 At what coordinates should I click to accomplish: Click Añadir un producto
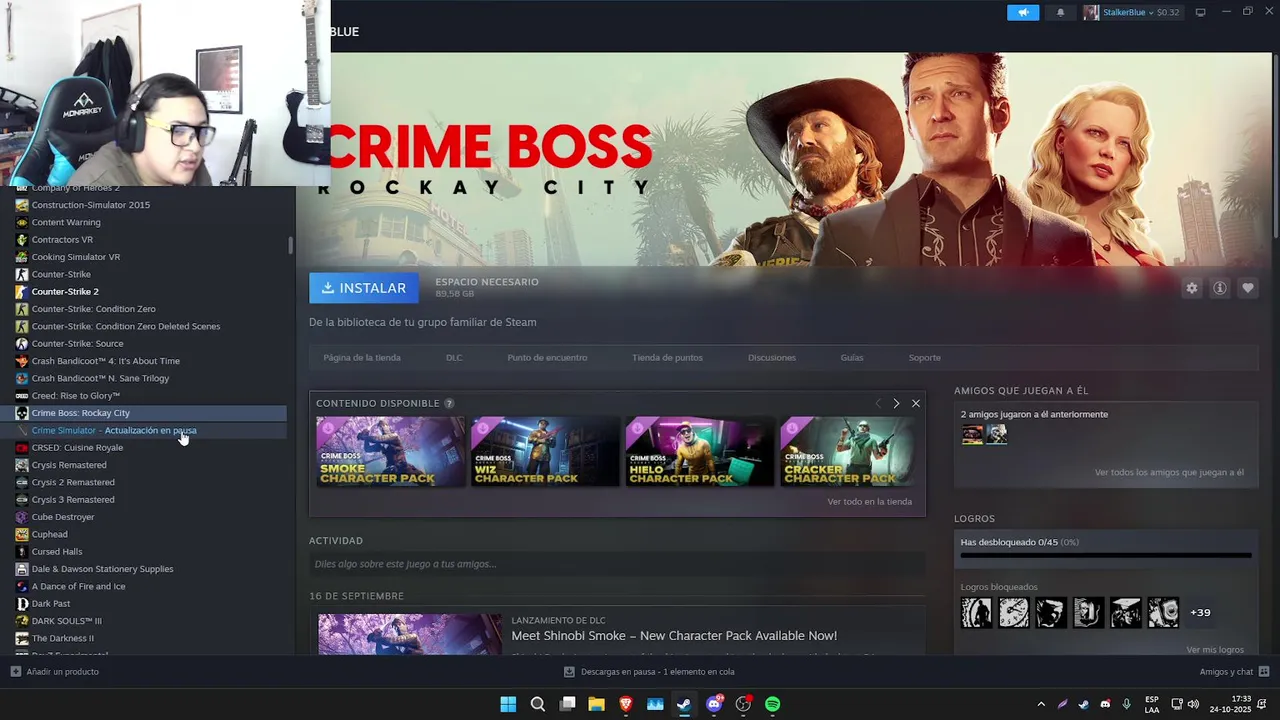click(x=55, y=672)
